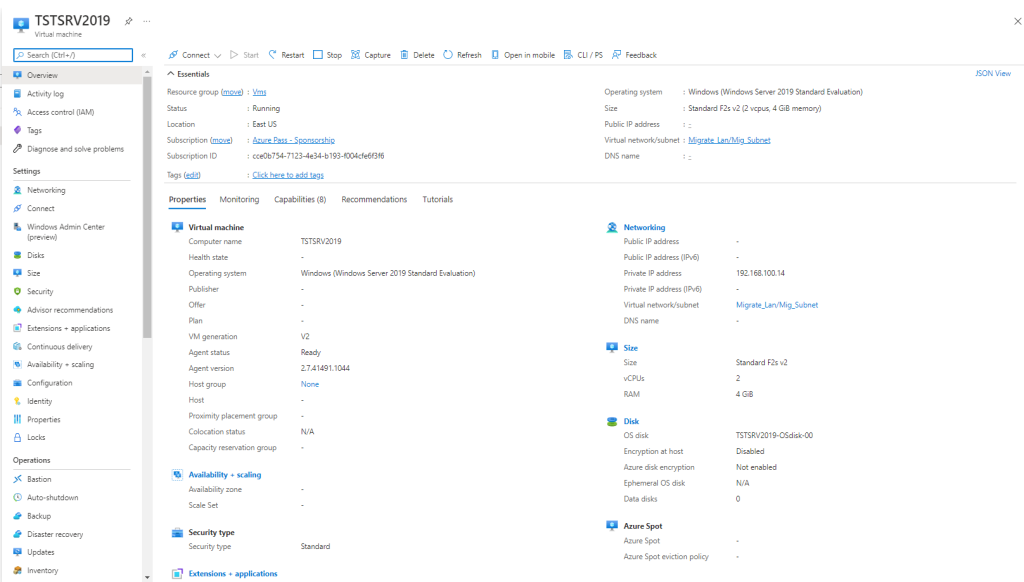
Task: Open the more options ellipsis near title
Action: tap(147, 21)
